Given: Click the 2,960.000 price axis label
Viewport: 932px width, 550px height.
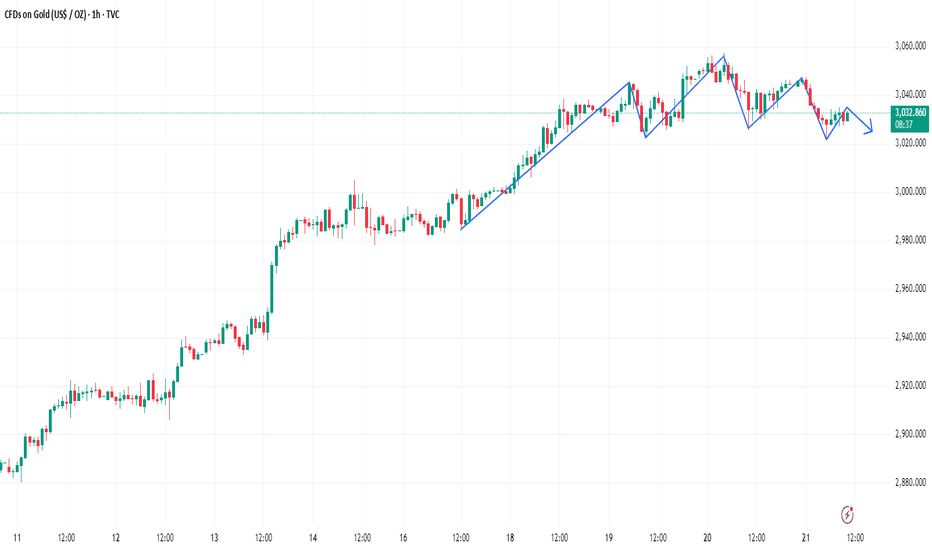Looking at the screenshot, I should 911,288.
